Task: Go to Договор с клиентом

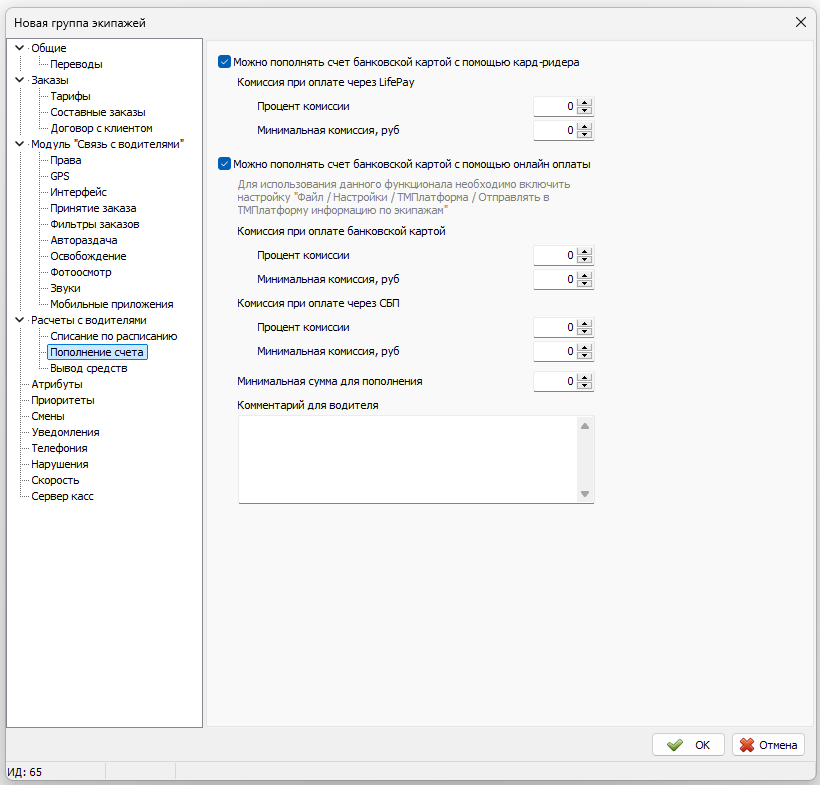Action: 101,128
